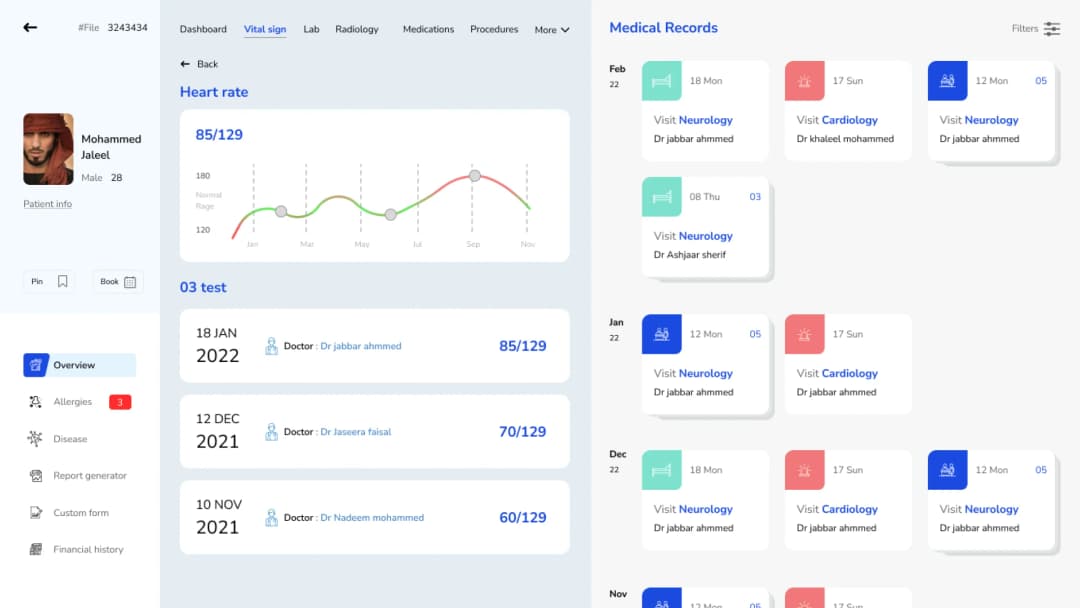Image resolution: width=1080 pixels, height=608 pixels.
Task: Open the 12 DEC 2021 70/129 test card
Action: tap(375, 432)
